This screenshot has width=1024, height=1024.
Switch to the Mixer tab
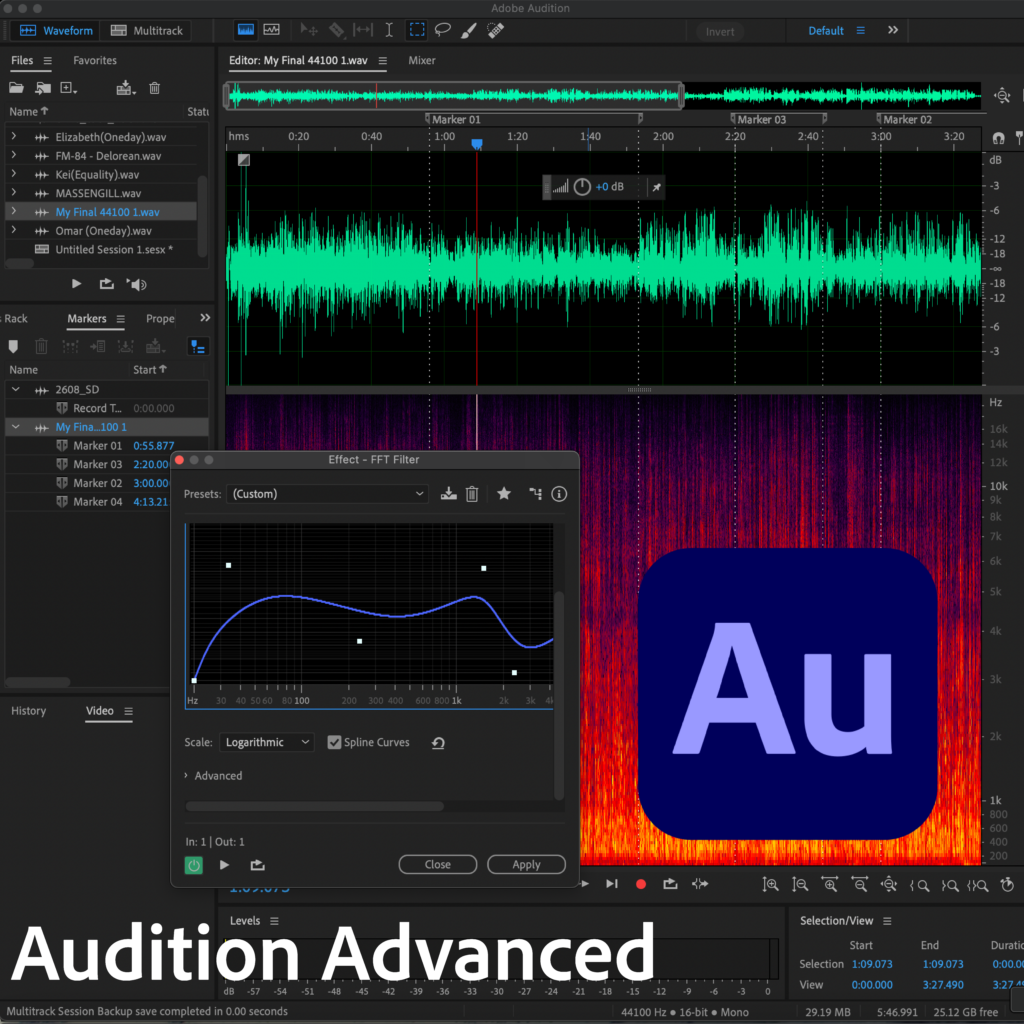click(x=422, y=60)
